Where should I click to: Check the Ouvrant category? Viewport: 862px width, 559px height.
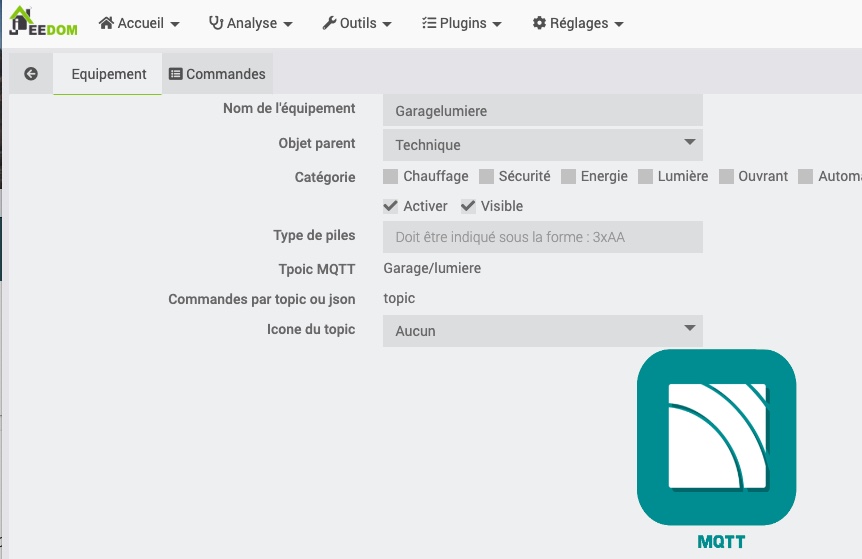click(x=726, y=176)
